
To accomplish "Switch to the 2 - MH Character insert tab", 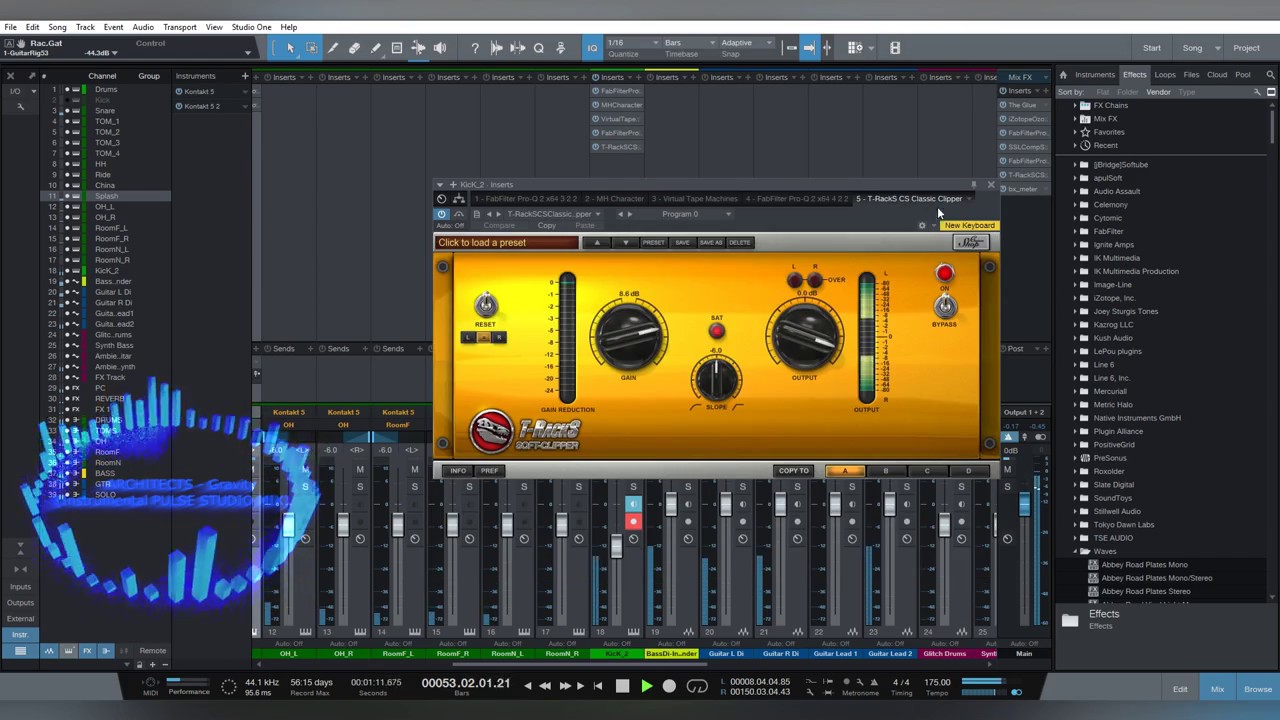I will 614,199.
